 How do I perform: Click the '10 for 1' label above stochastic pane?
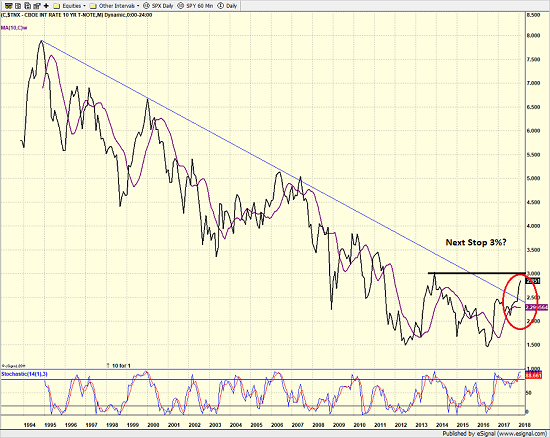pos(121,366)
